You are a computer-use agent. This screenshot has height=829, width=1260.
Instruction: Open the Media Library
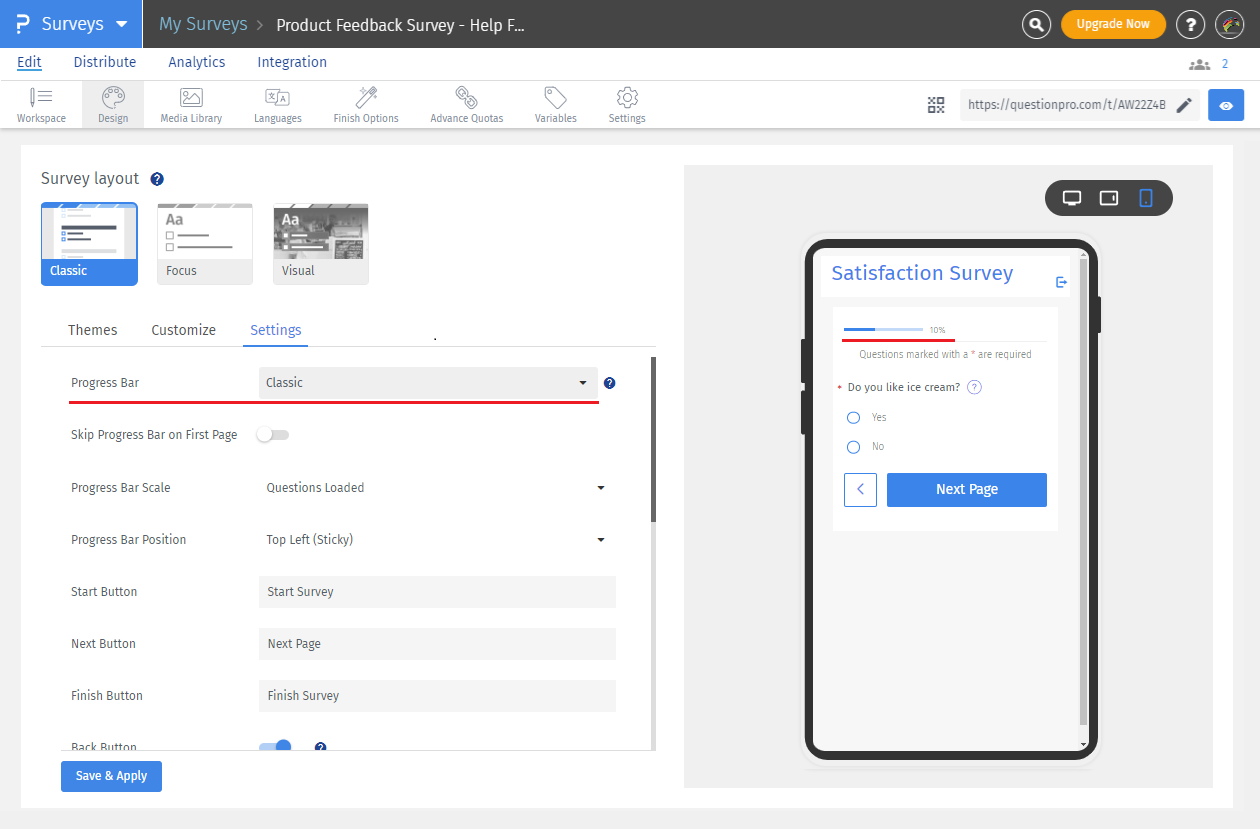(190, 103)
